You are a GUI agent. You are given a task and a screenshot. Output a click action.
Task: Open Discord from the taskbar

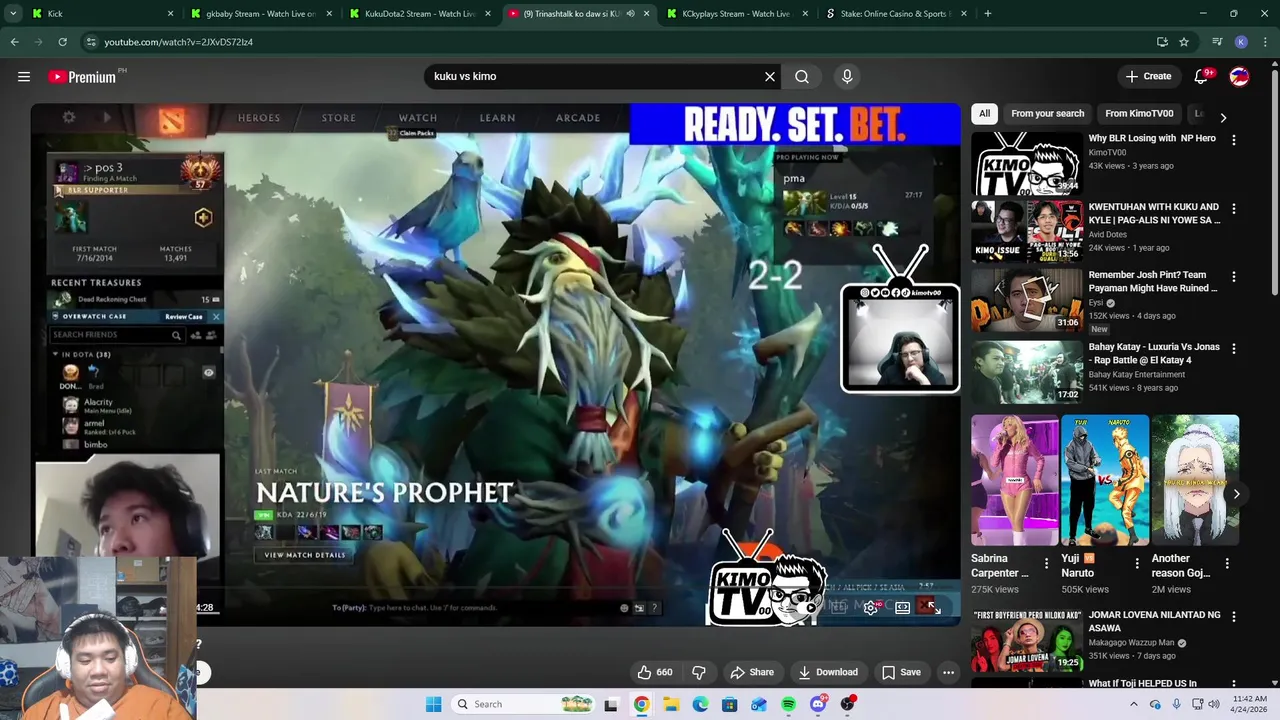pyautogui.click(x=818, y=704)
